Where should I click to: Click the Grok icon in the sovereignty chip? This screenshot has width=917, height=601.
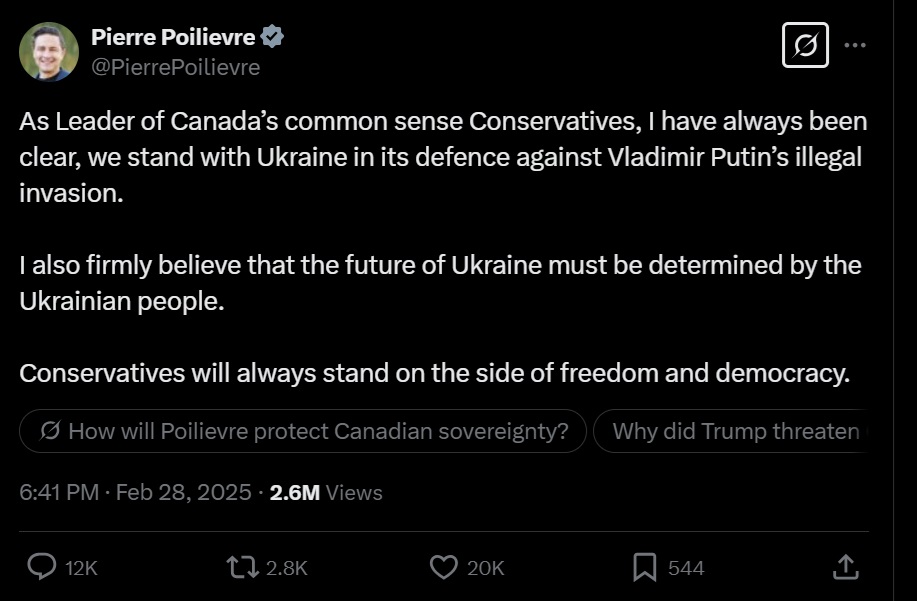point(50,432)
